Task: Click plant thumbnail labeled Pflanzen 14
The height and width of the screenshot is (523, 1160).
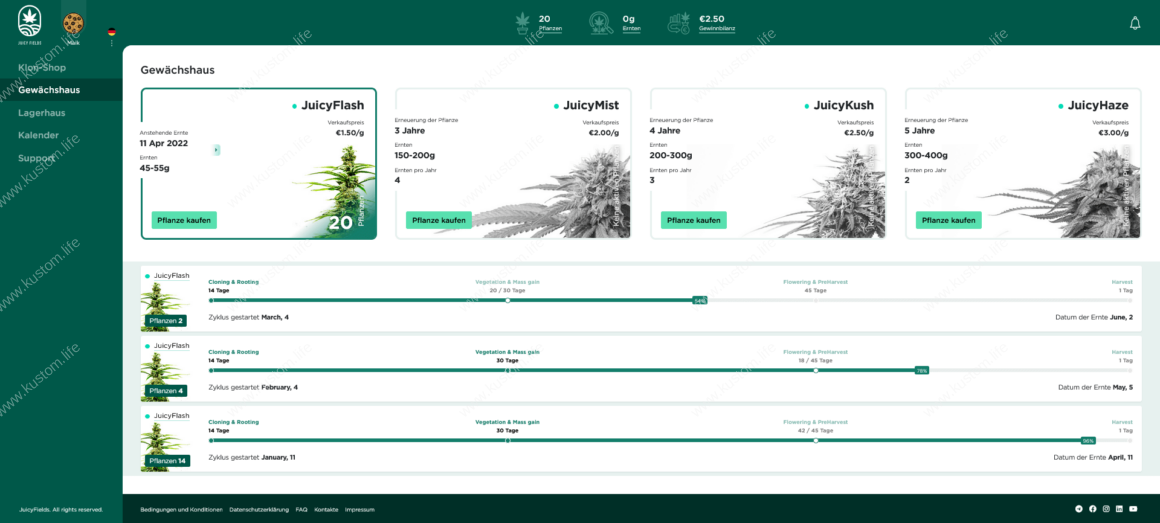Action: pyautogui.click(x=164, y=446)
